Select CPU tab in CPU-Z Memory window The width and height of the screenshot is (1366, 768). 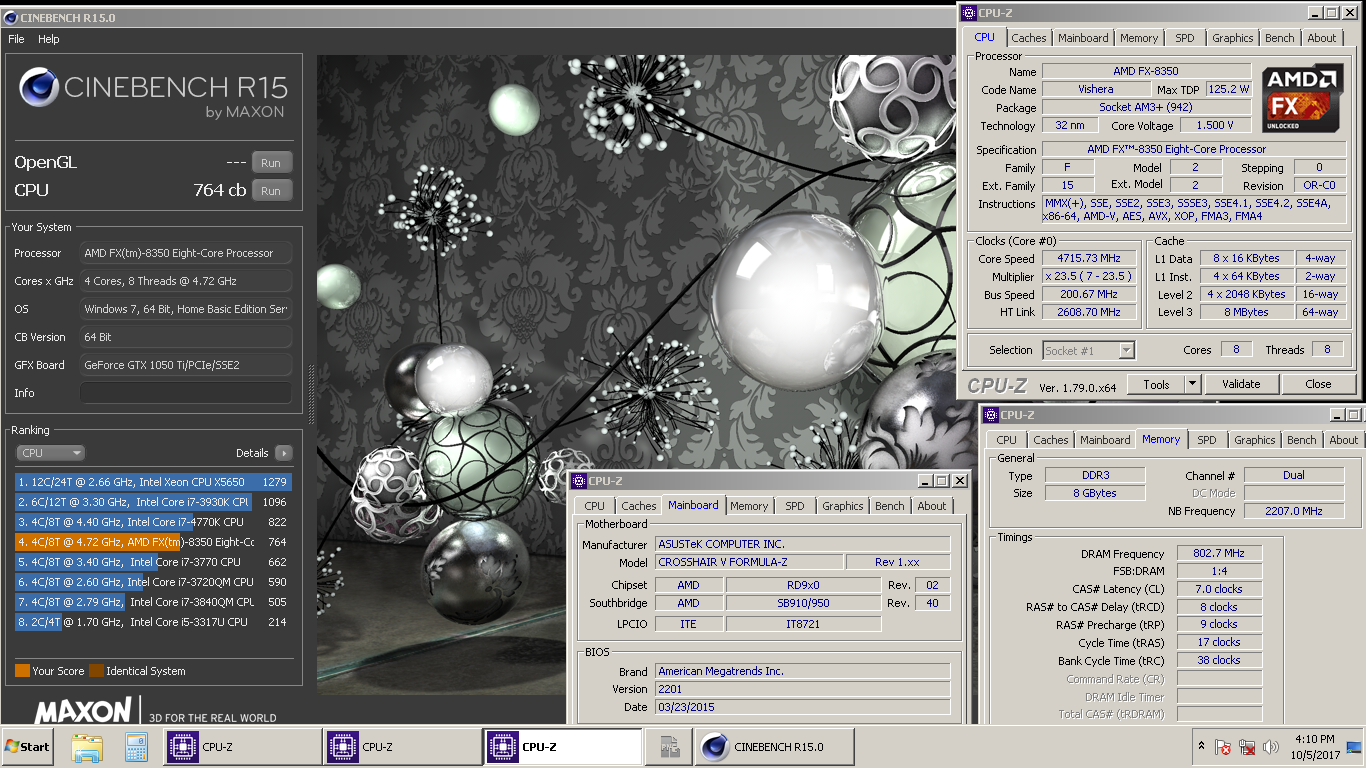[1006, 440]
